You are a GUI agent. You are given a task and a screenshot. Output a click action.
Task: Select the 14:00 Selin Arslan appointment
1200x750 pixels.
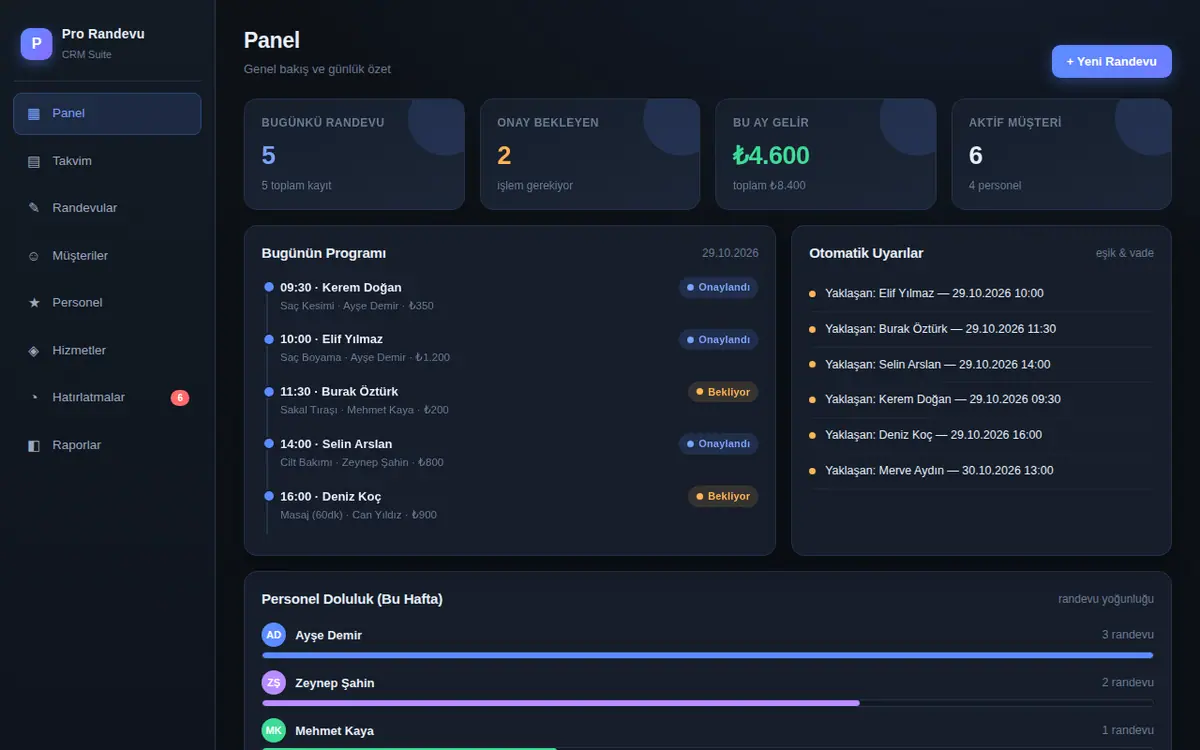point(510,452)
